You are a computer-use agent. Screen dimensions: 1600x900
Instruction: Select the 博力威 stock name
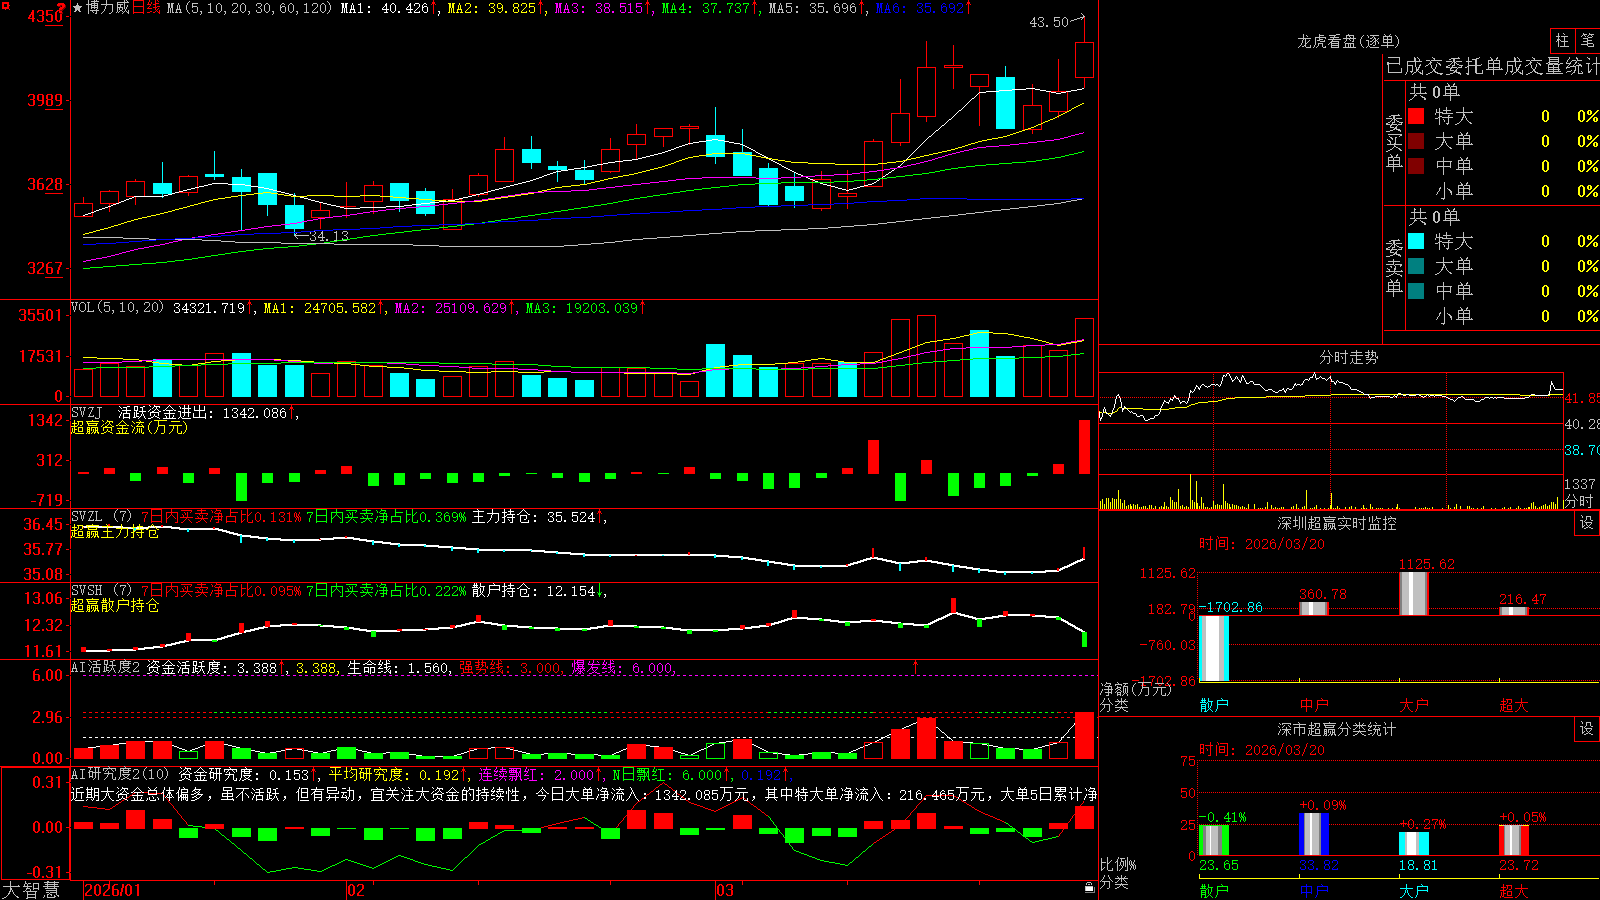pyautogui.click(x=108, y=8)
